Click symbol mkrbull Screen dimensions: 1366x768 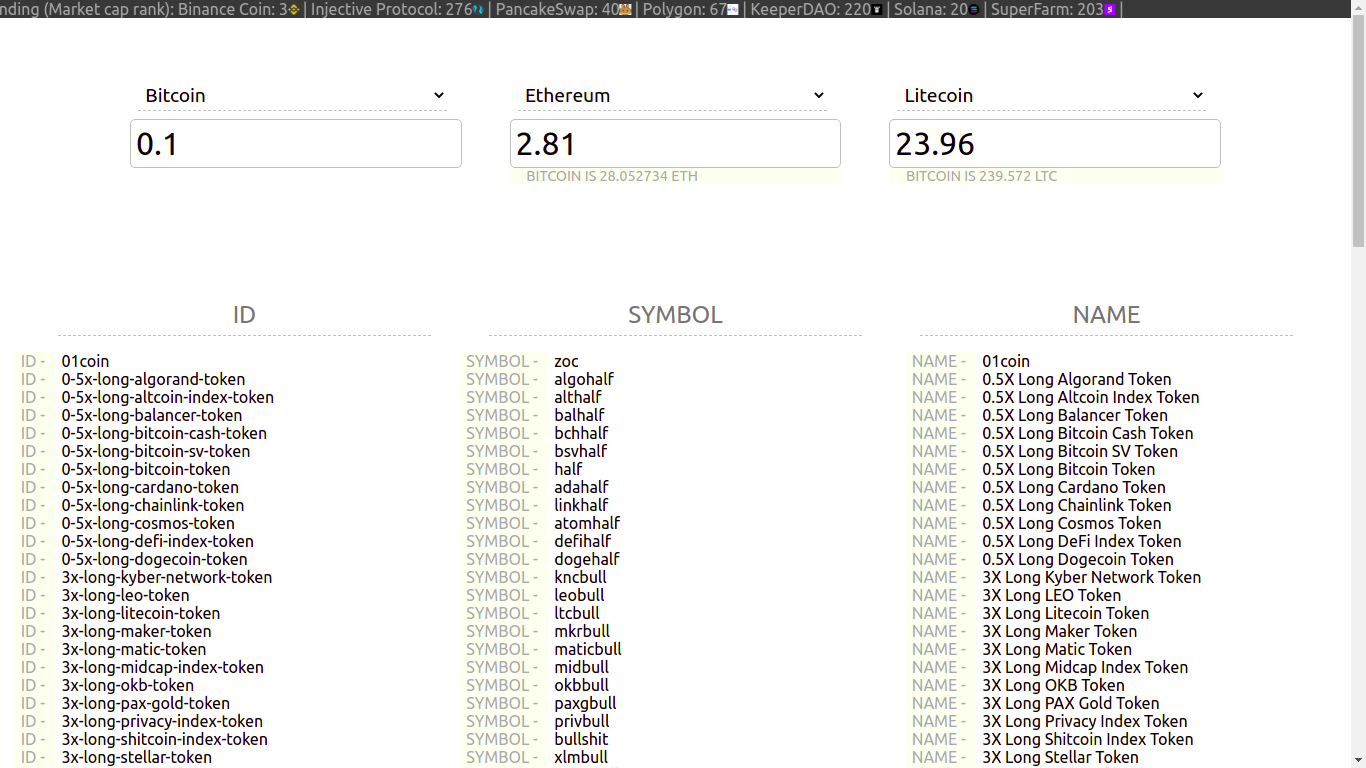tap(582, 632)
